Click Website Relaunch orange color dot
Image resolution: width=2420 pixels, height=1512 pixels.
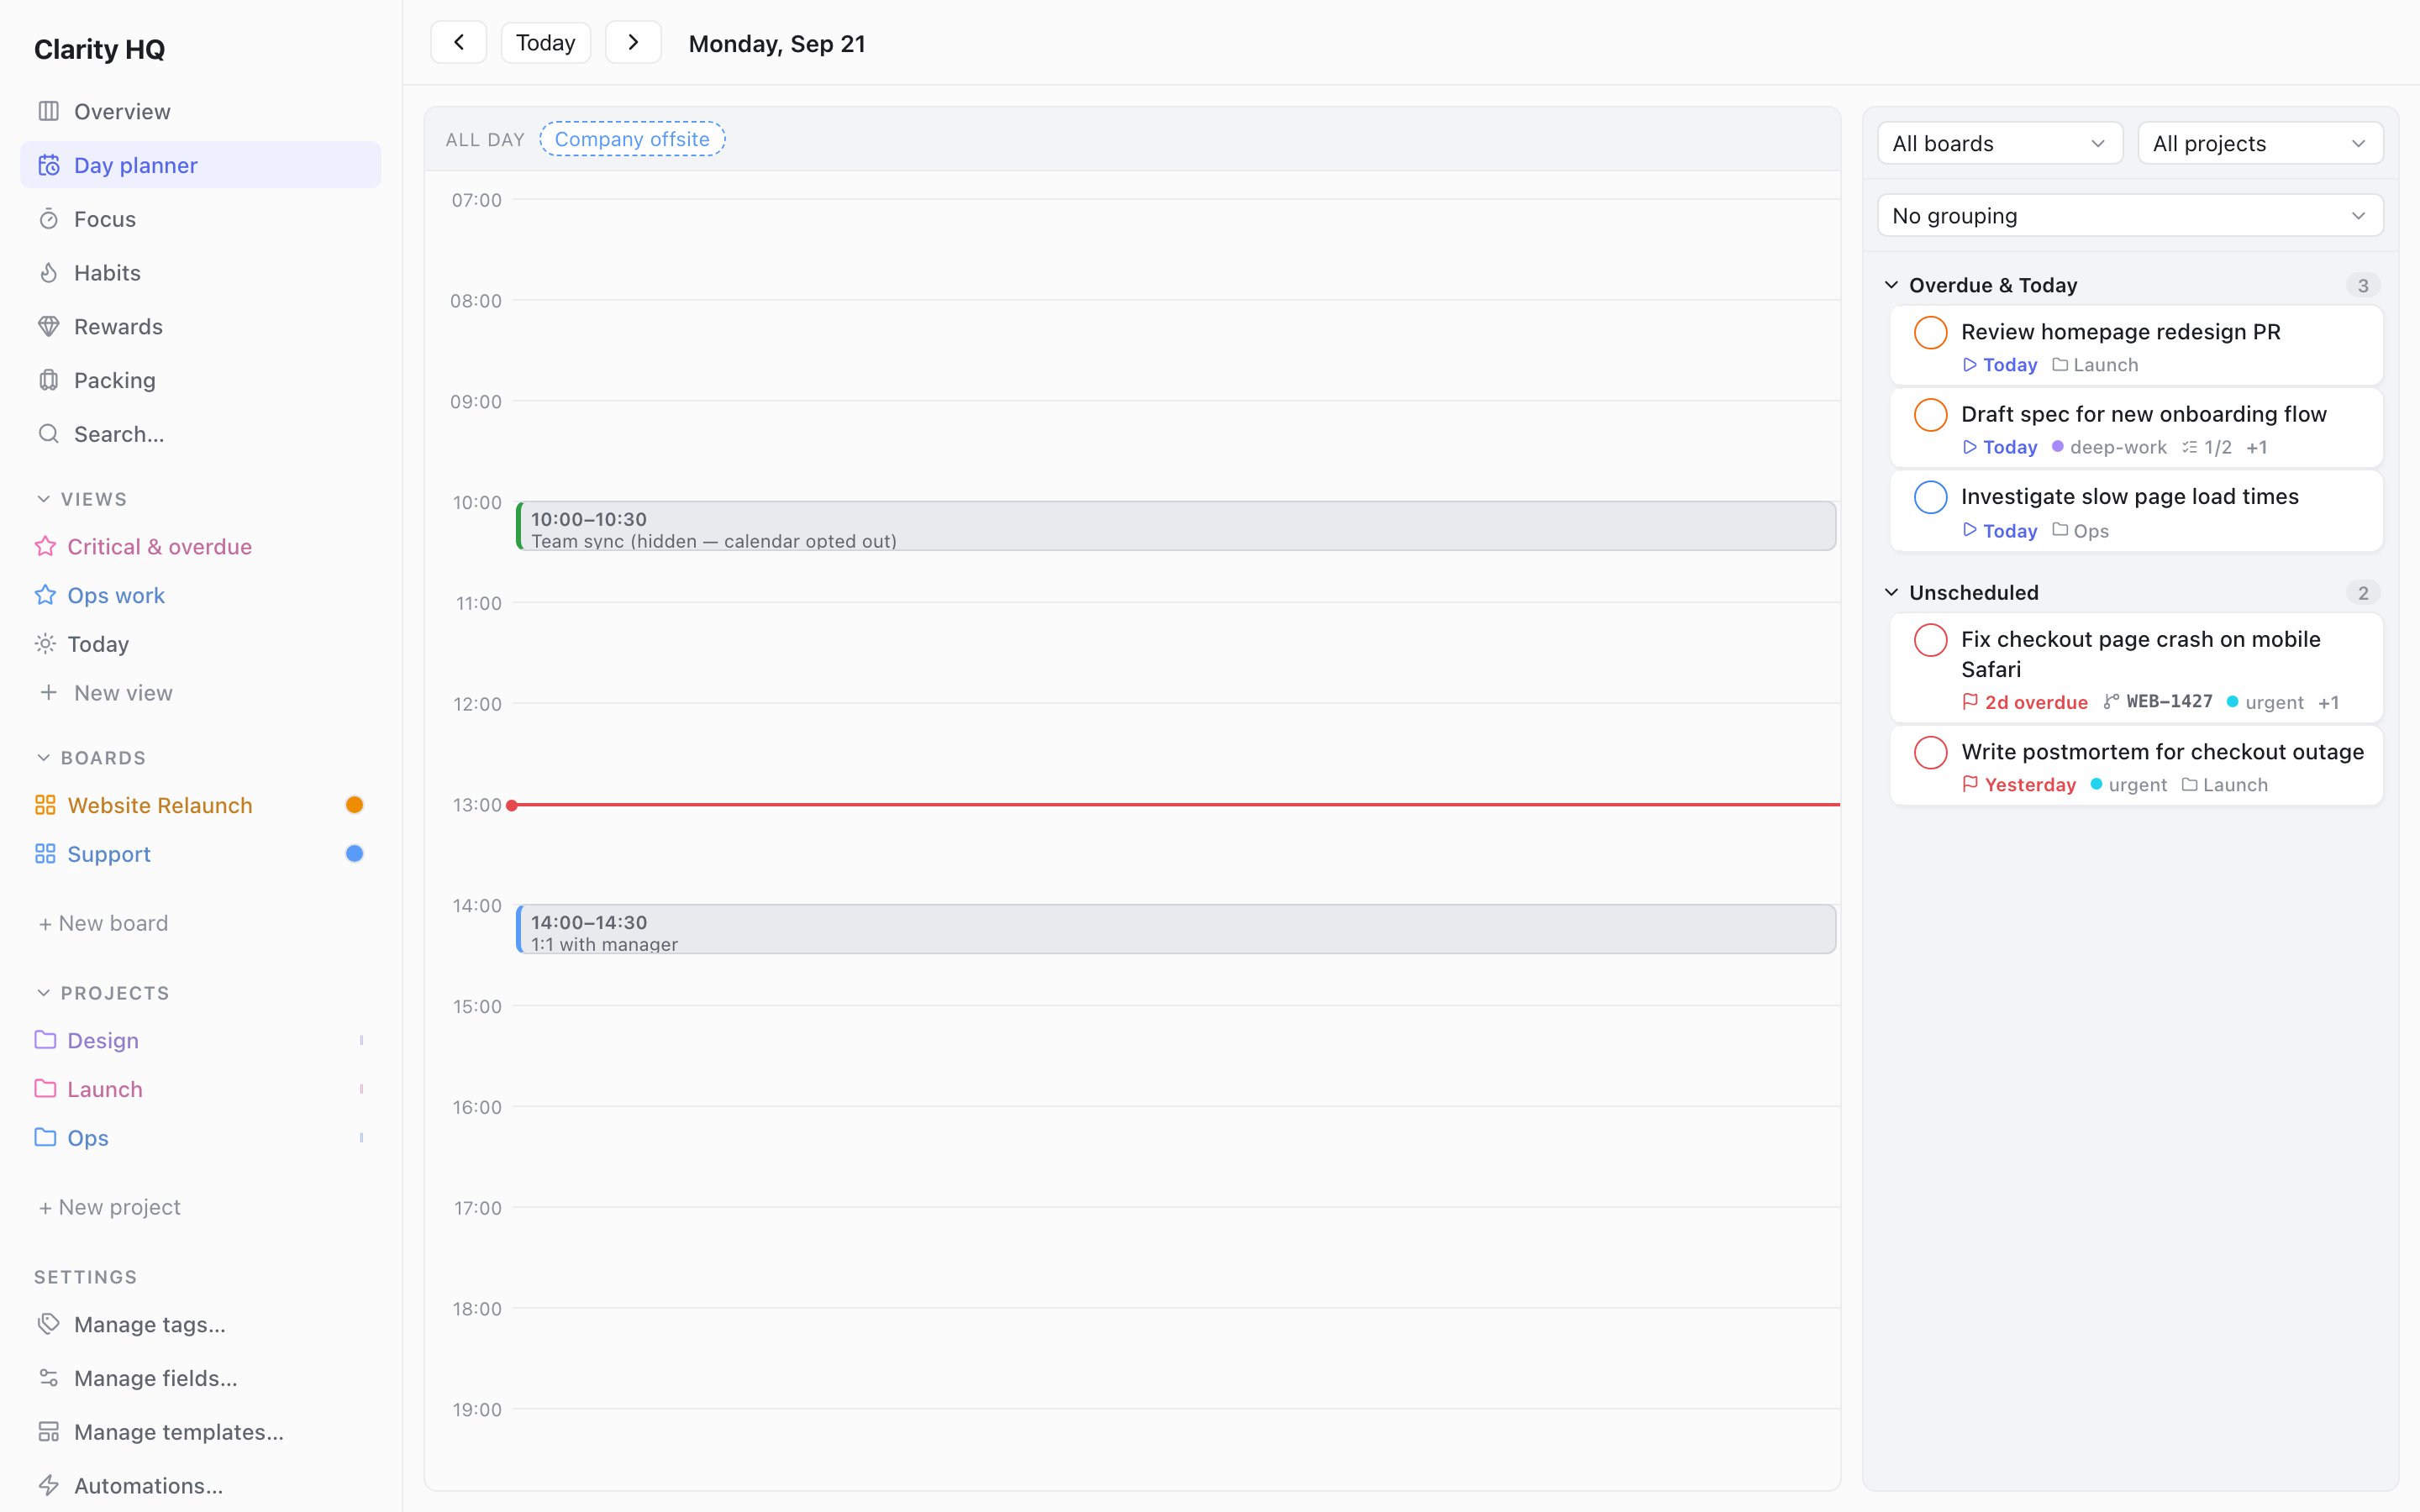[354, 805]
